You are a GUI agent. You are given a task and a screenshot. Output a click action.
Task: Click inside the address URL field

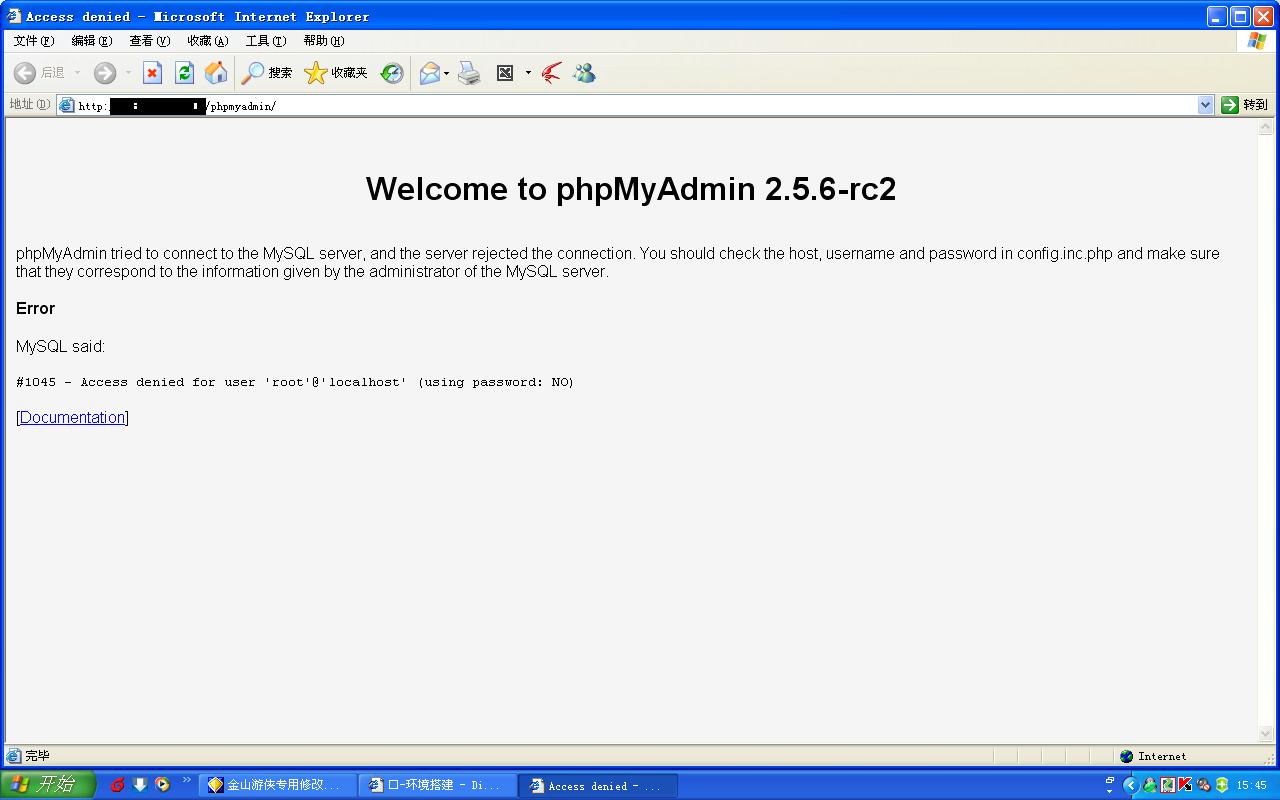(x=636, y=105)
